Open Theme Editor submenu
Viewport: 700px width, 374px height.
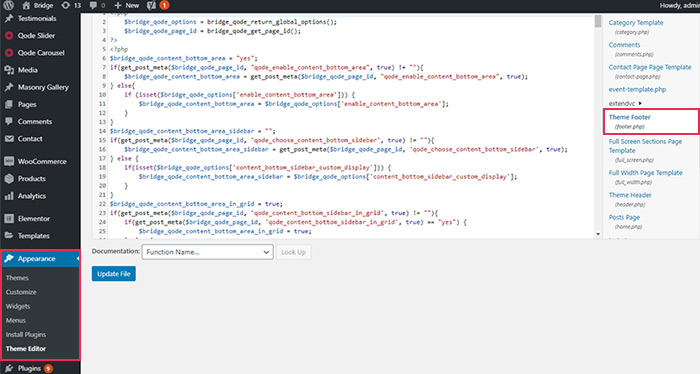coord(26,349)
